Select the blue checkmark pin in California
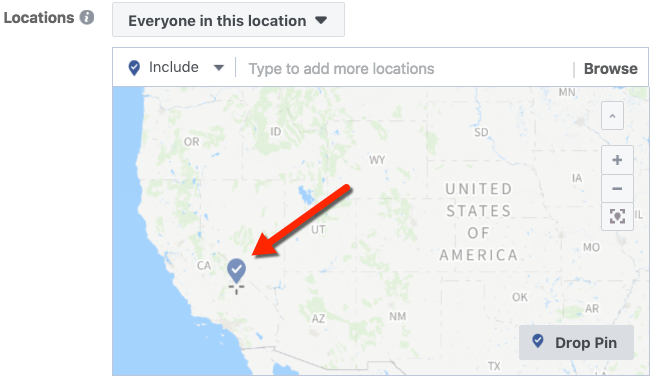658x381 pixels. tap(236, 270)
